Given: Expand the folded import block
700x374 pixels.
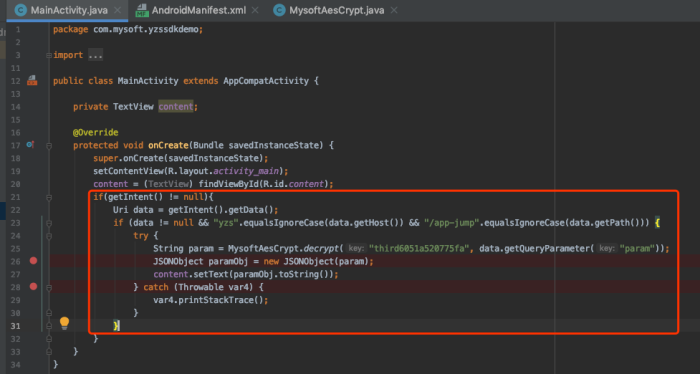Looking at the screenshot, I should pyautogui.click(x=49, y=55).
